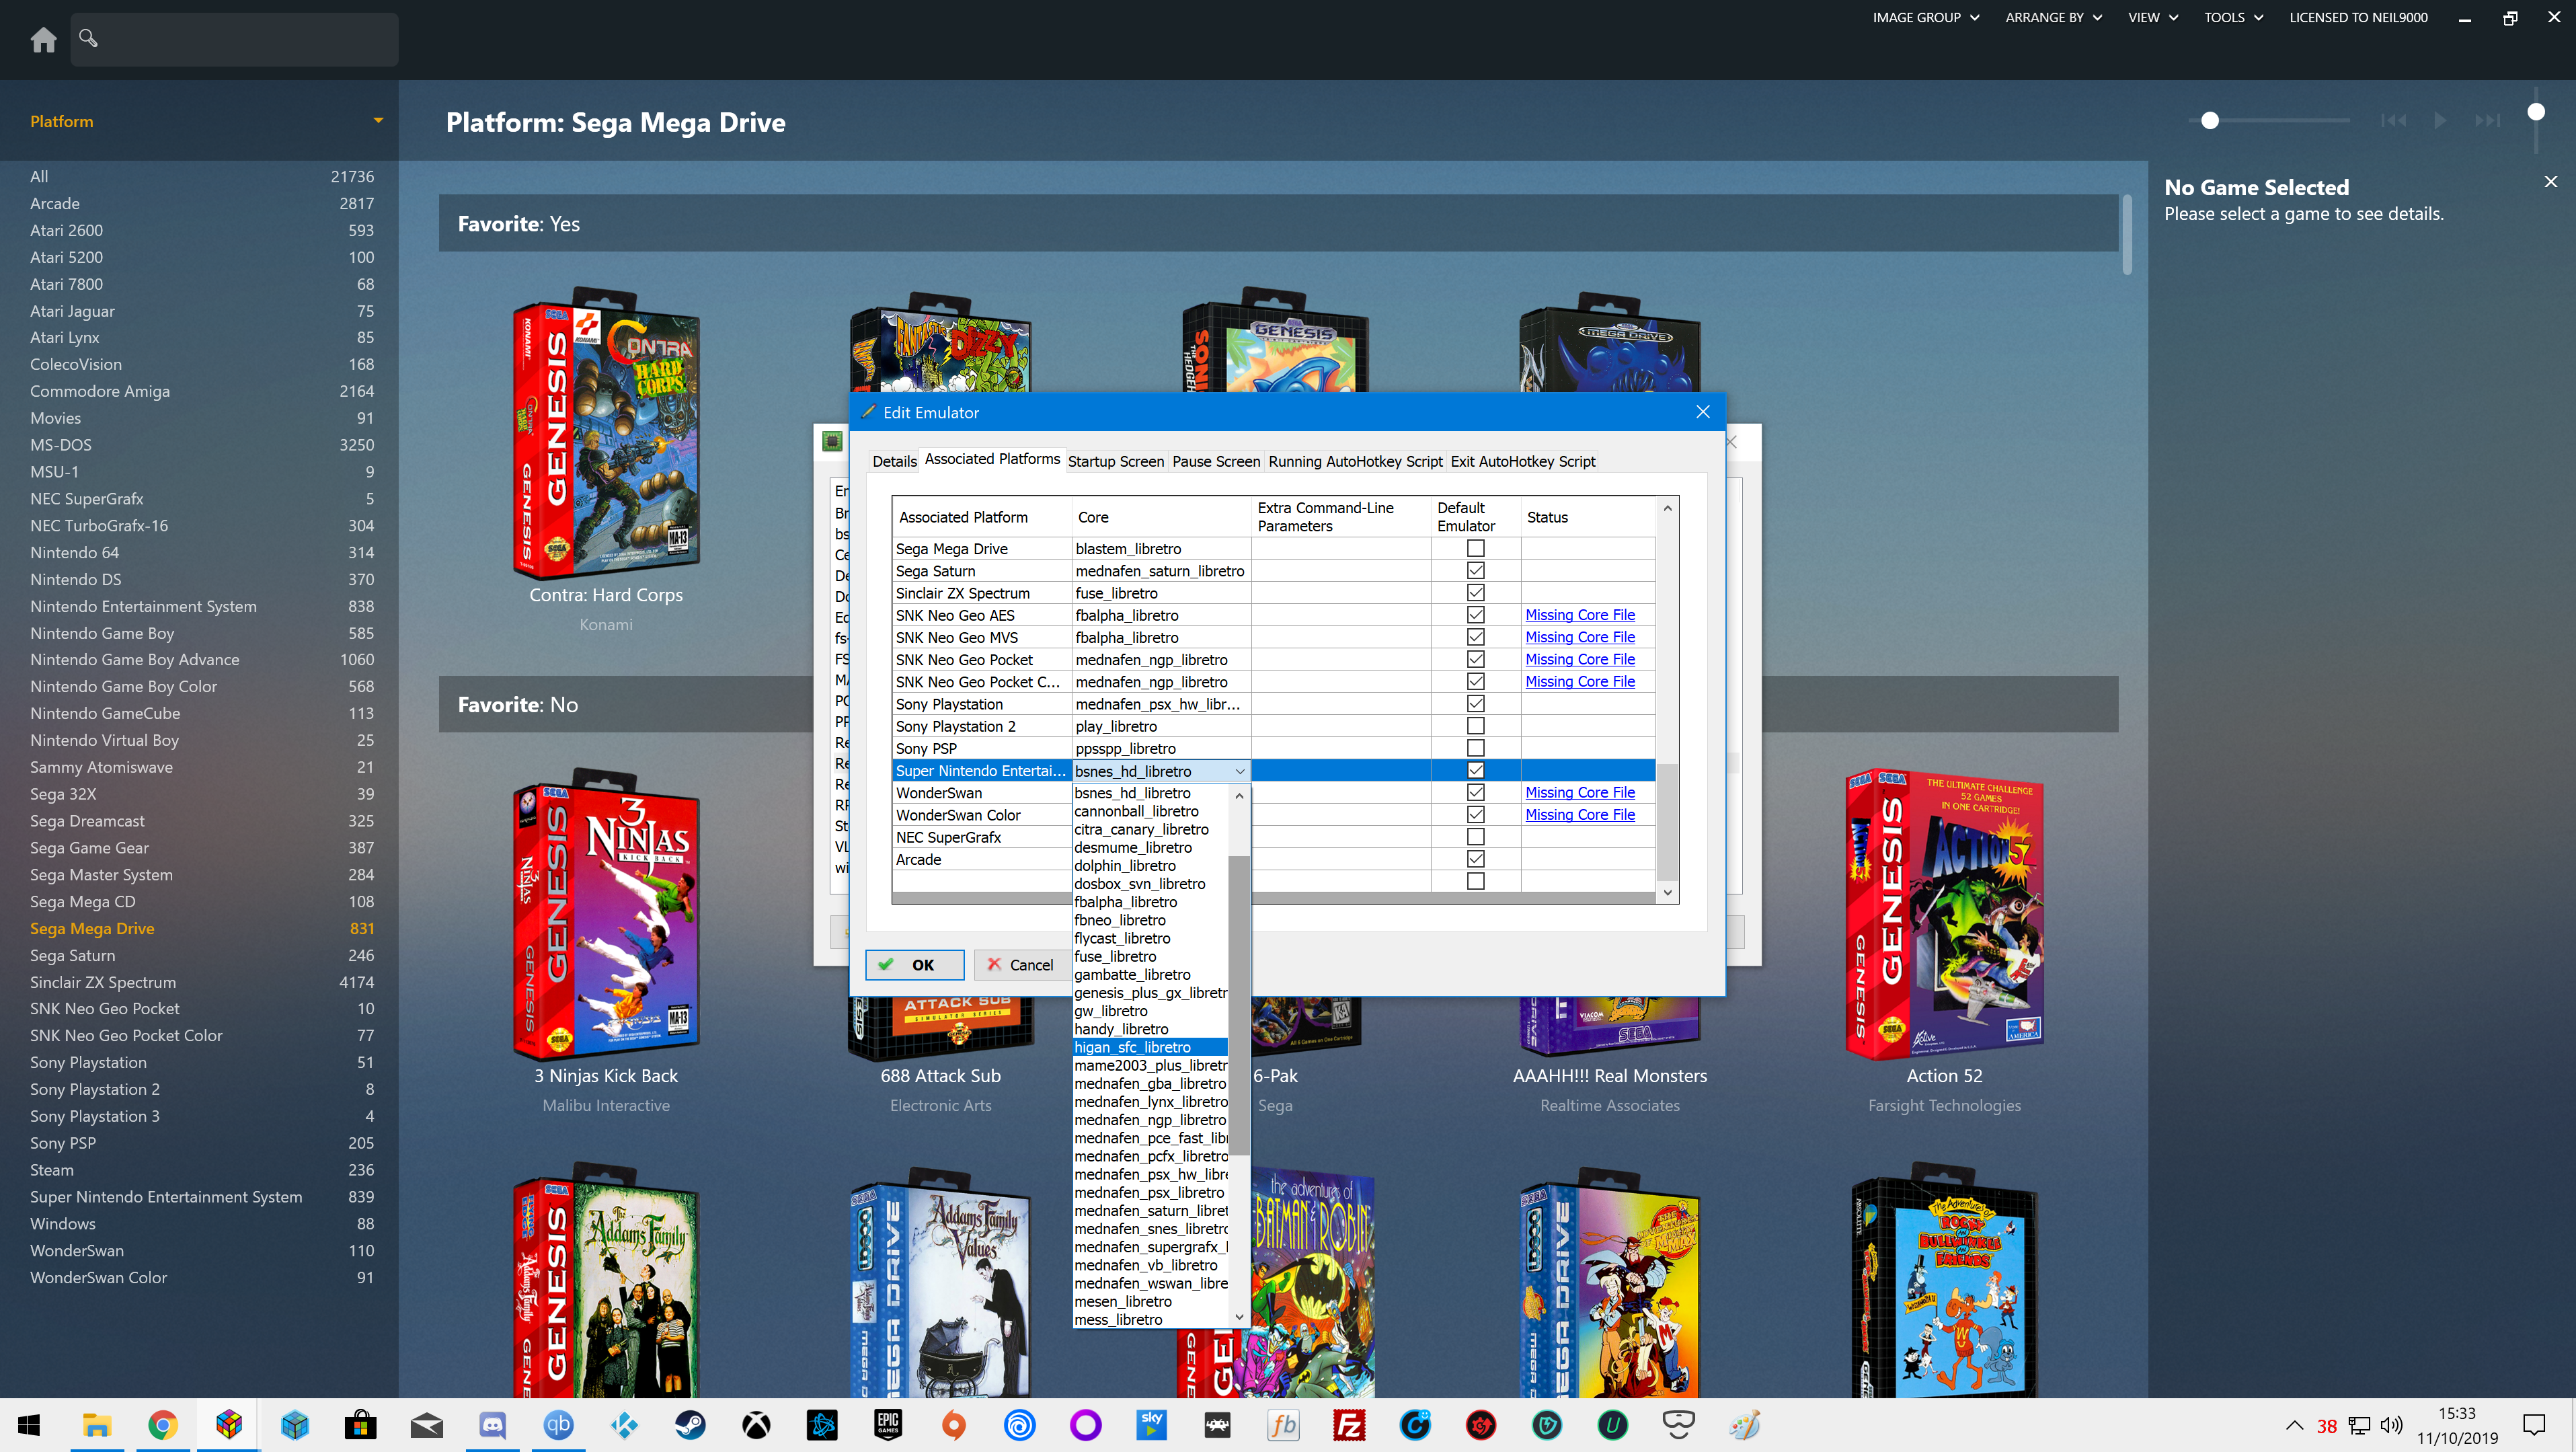Uncheck Default Emulator for Sega Saturn

click(x=1475, y=570)
